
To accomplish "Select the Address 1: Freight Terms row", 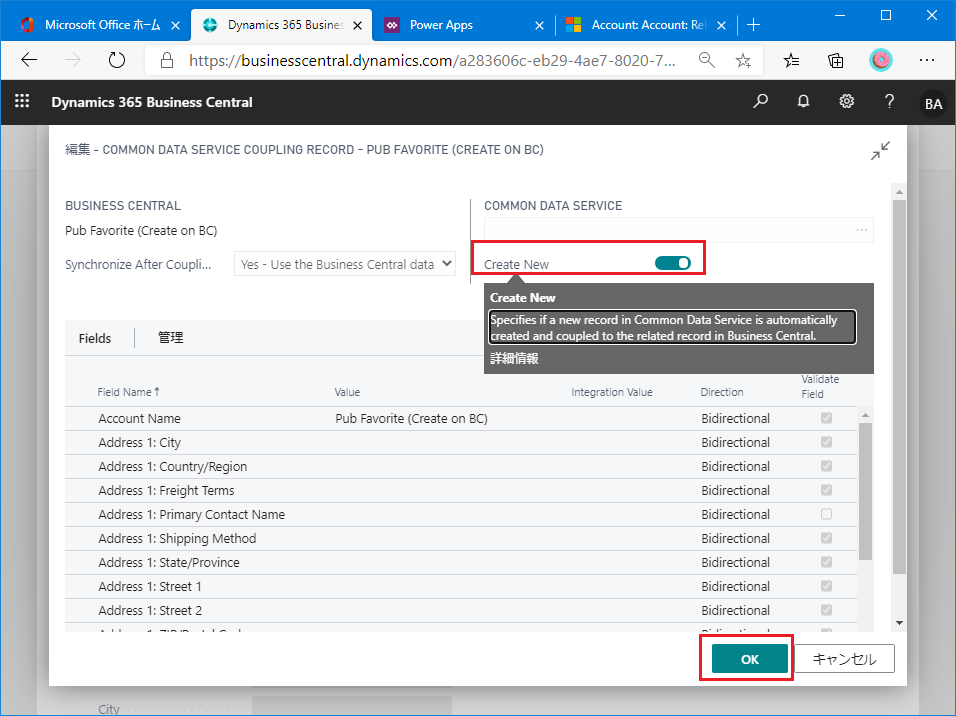I will point(461,490).
